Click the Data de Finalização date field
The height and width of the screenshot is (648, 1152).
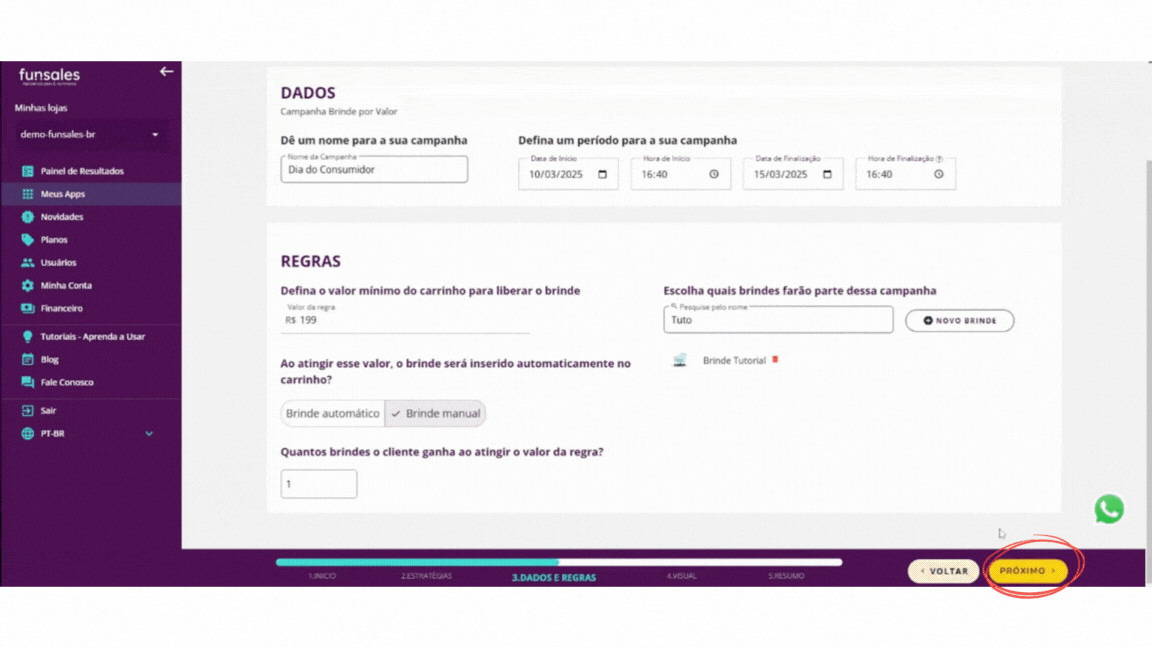pos(793,174)
